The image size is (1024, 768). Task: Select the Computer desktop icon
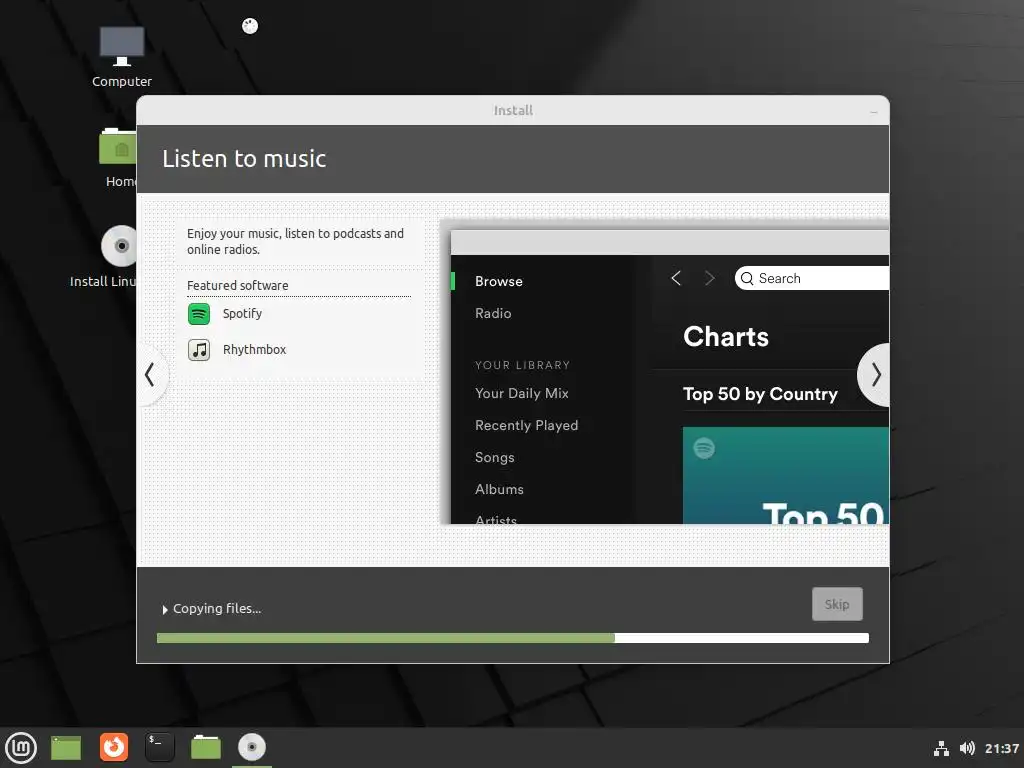coord(121,56)
